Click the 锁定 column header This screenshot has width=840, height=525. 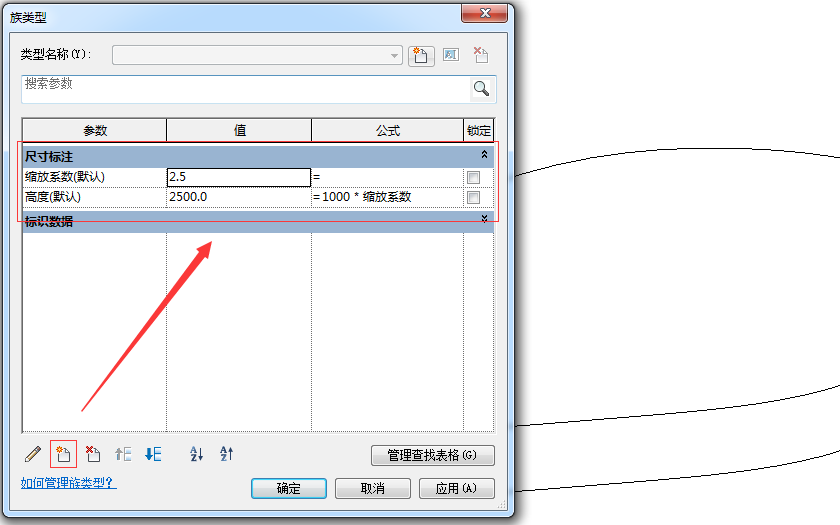point(479,130)
